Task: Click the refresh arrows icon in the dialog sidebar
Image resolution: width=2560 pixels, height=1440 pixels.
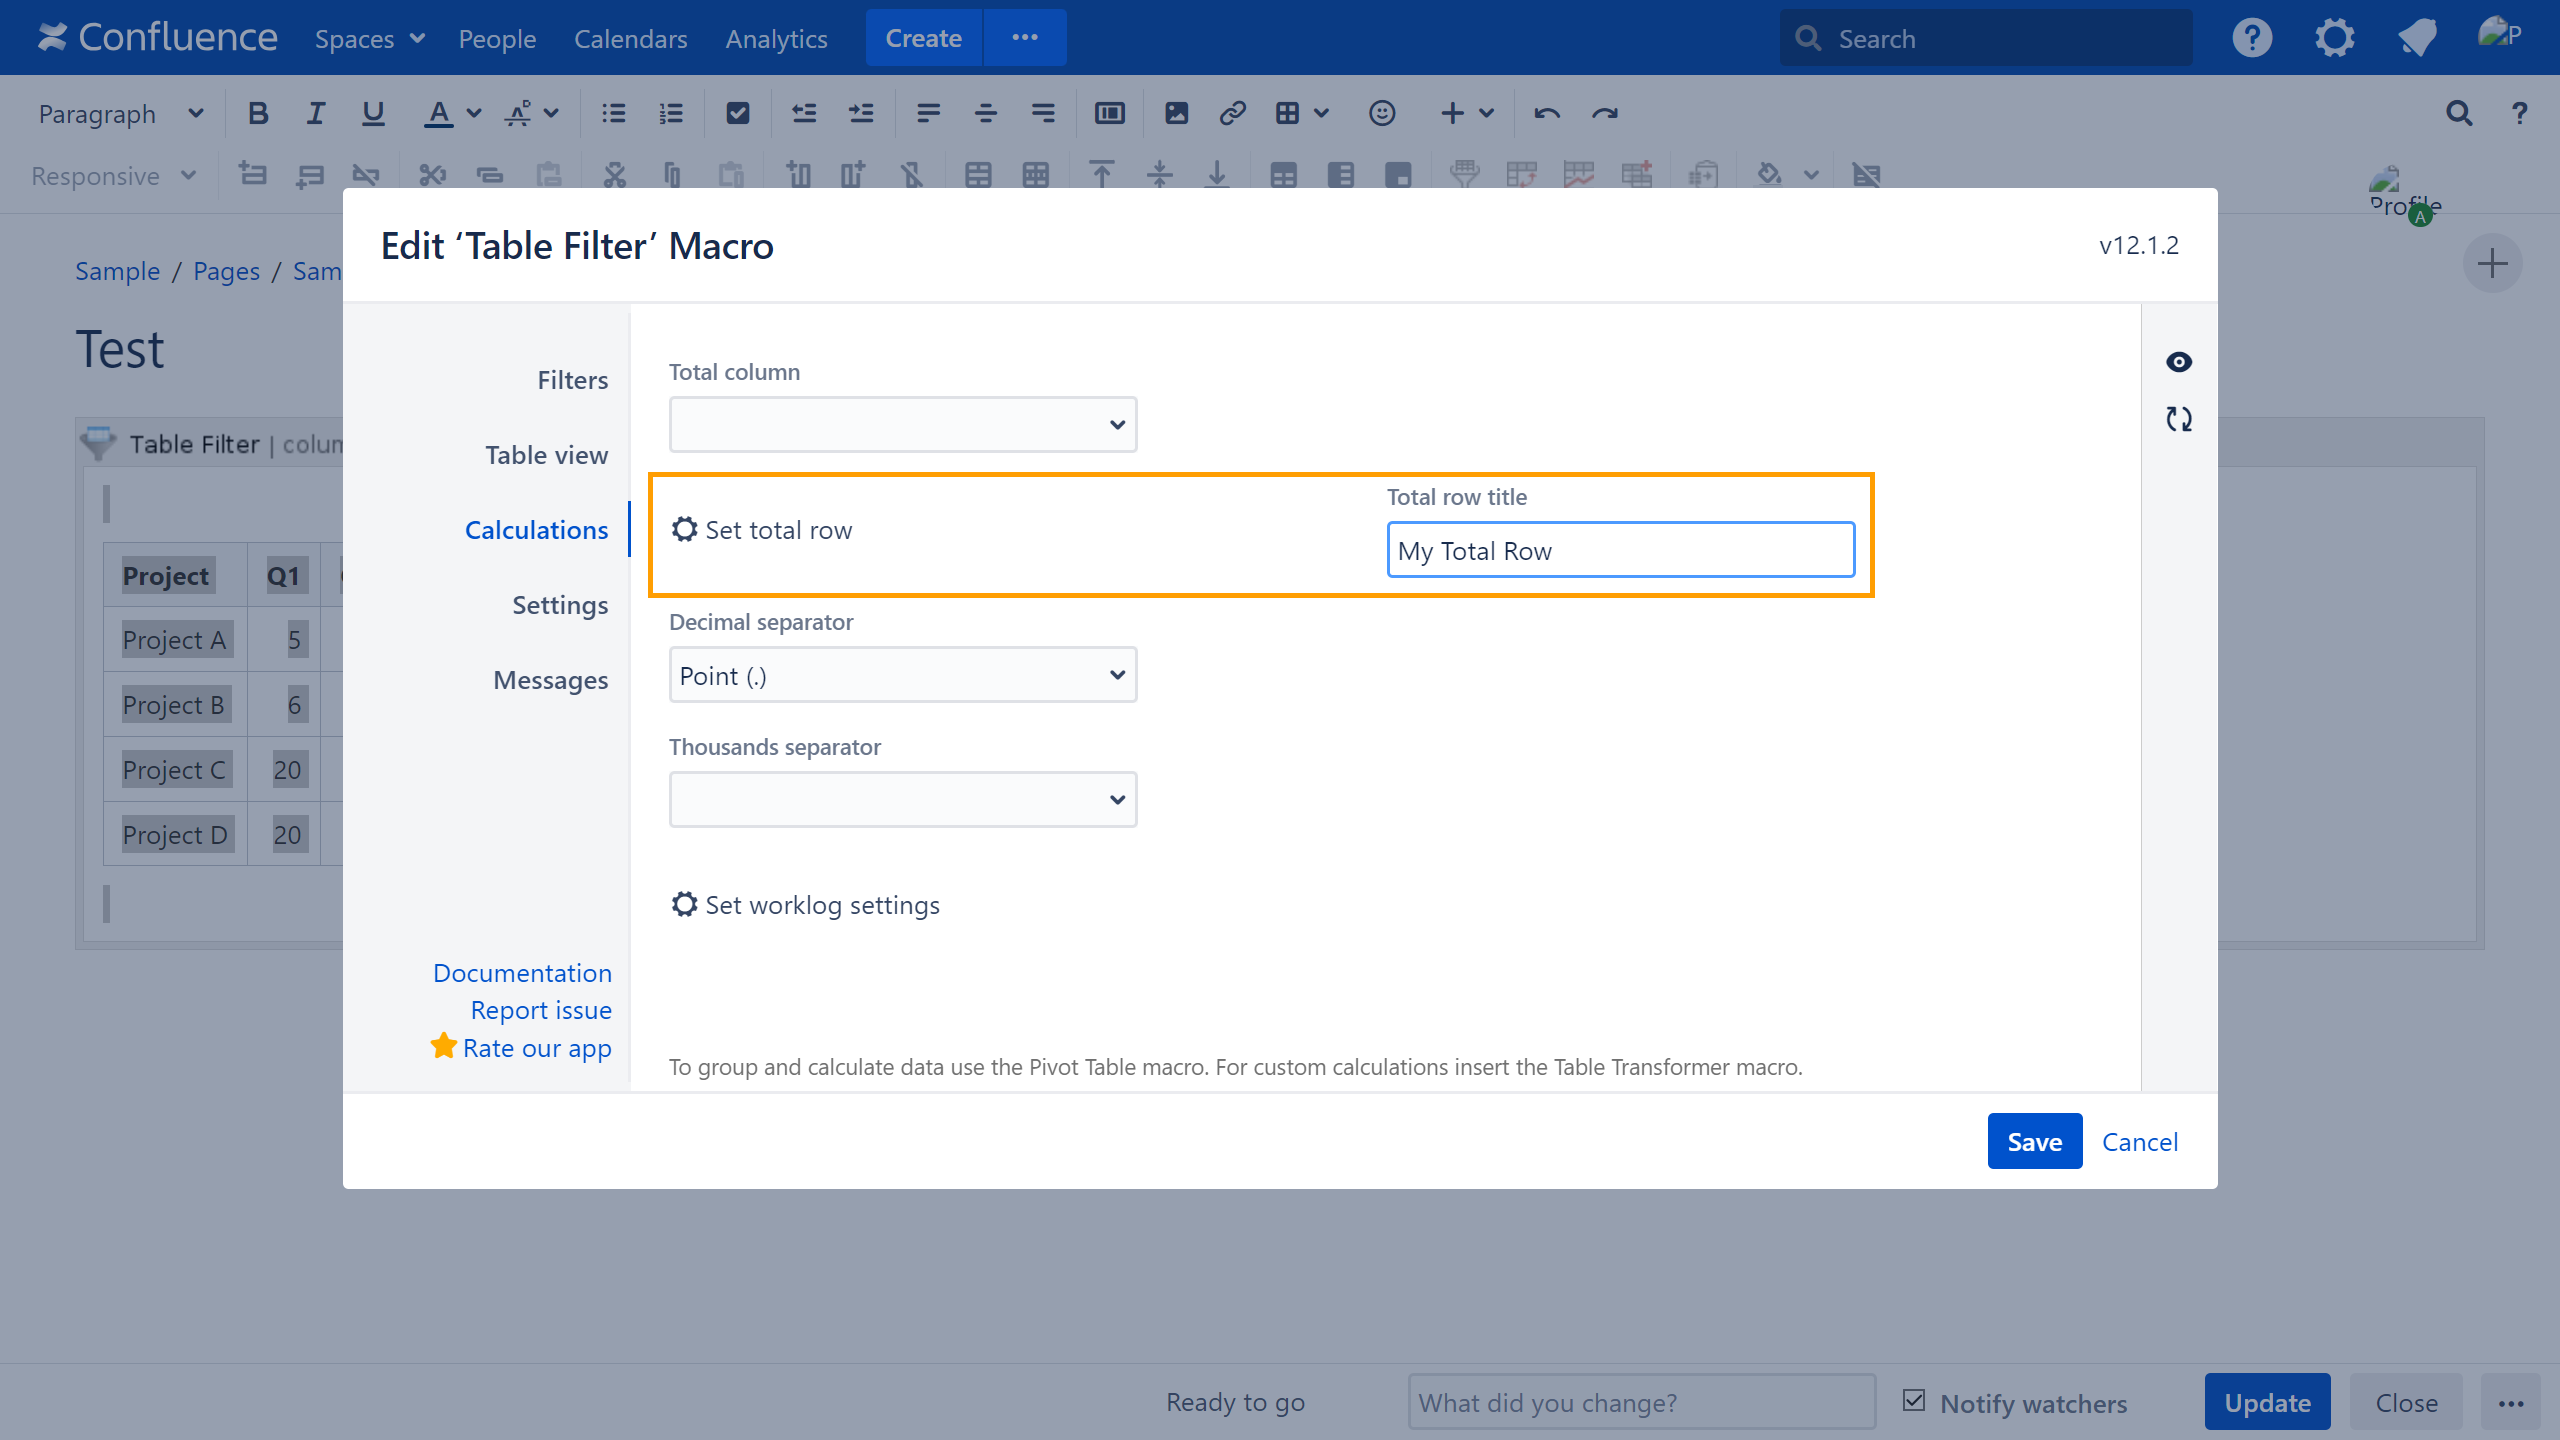Action: [x=2179, y=419]
